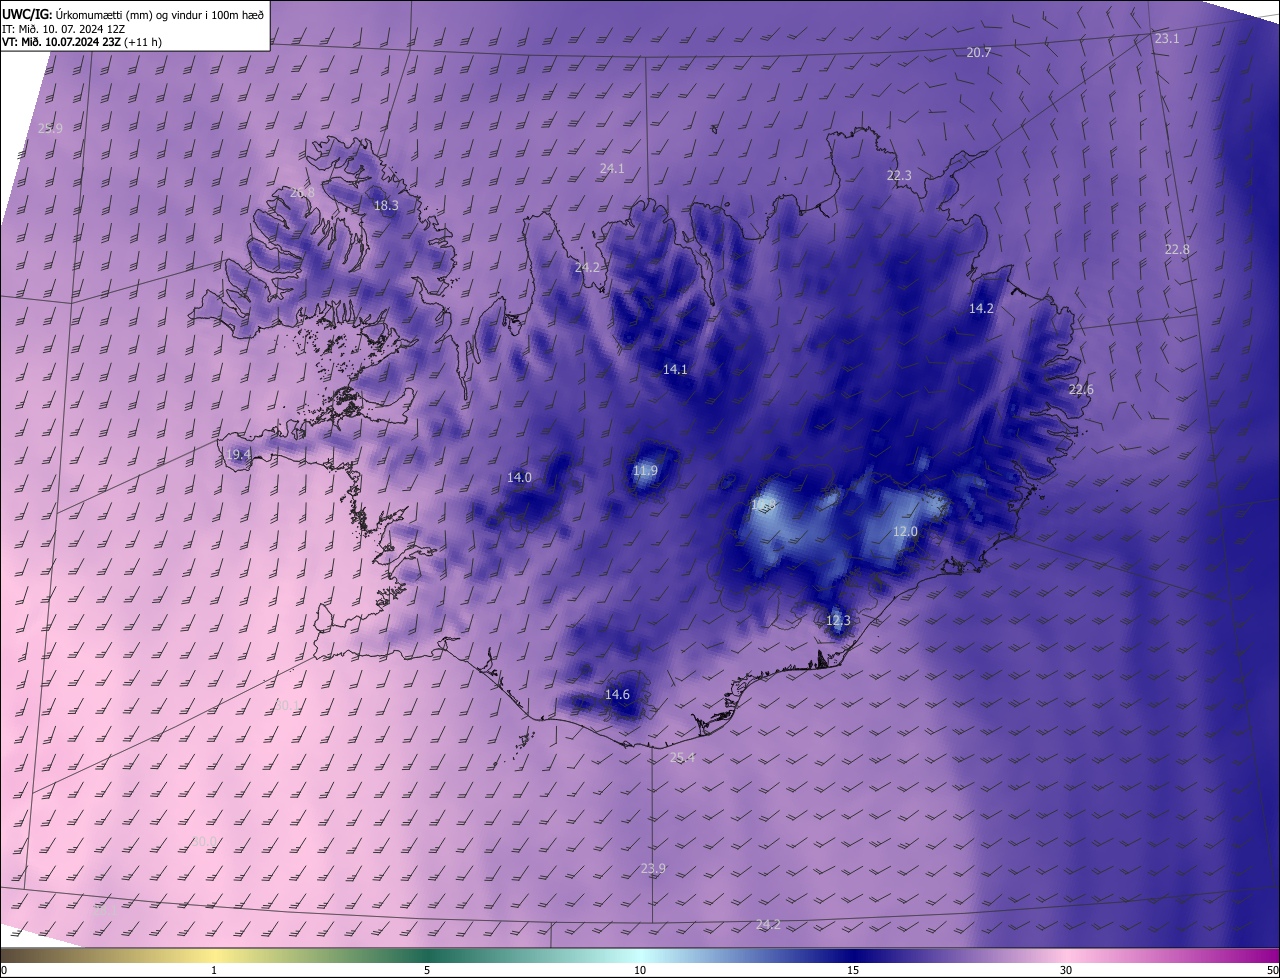Click the 14.2 value label
The height and width of the screenshot is (978, 1280).
pos(981,308)
